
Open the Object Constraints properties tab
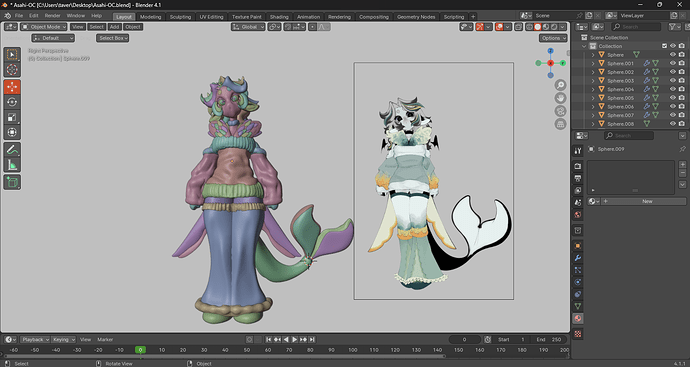578,294
